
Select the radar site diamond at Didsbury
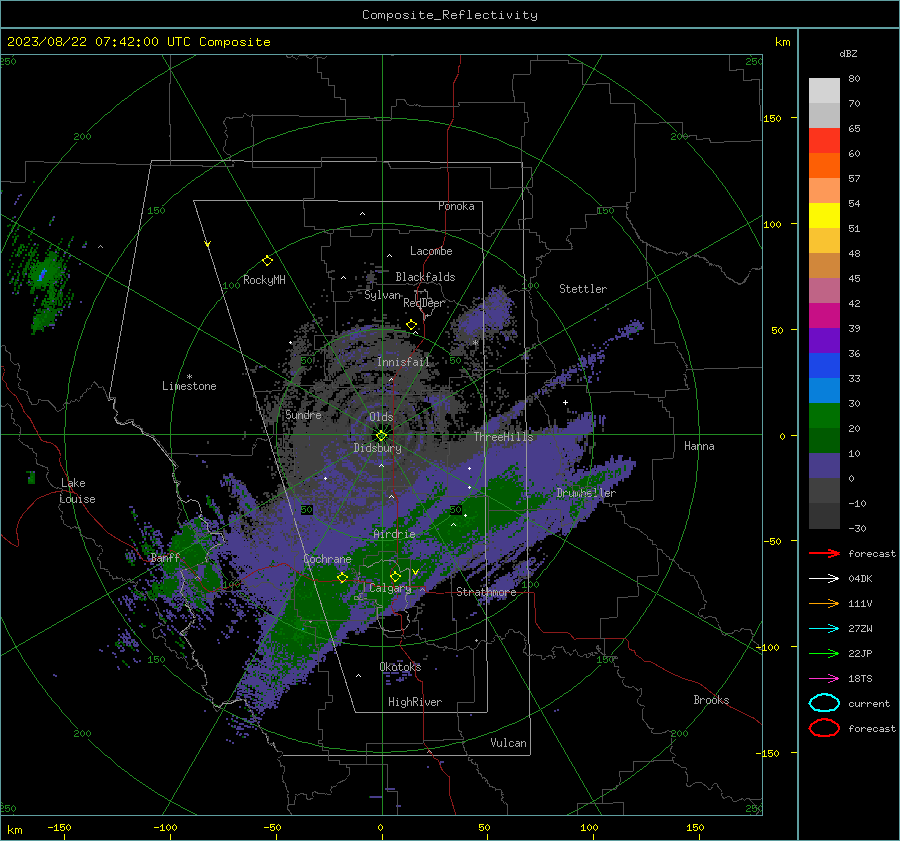pyautogui.click(x=382, y=436)
